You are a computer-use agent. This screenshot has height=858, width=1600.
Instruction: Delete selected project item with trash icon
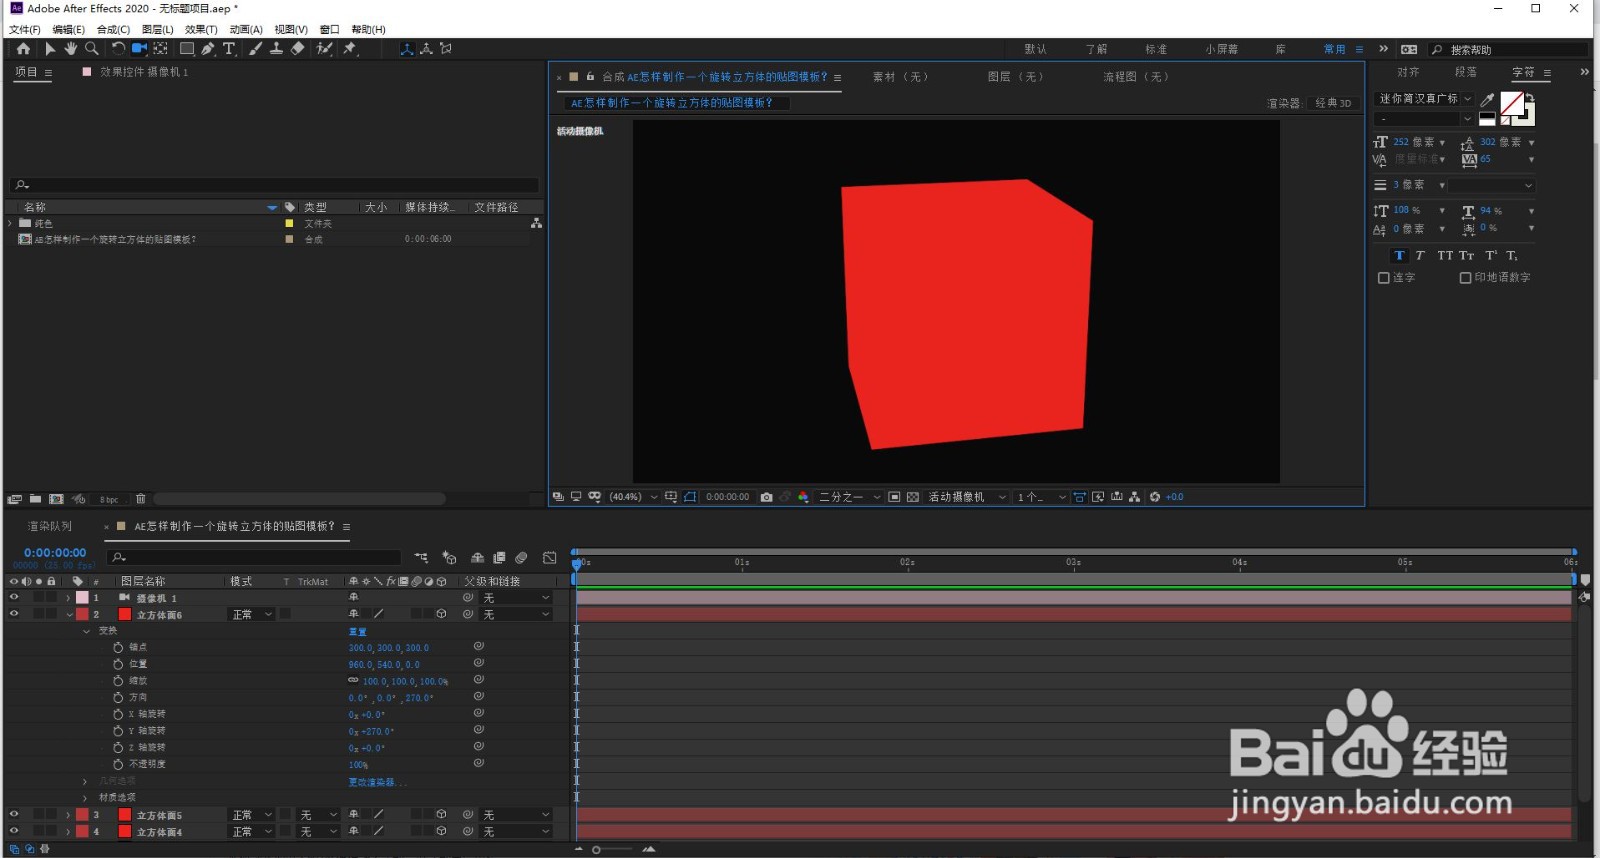click(141, 498)
